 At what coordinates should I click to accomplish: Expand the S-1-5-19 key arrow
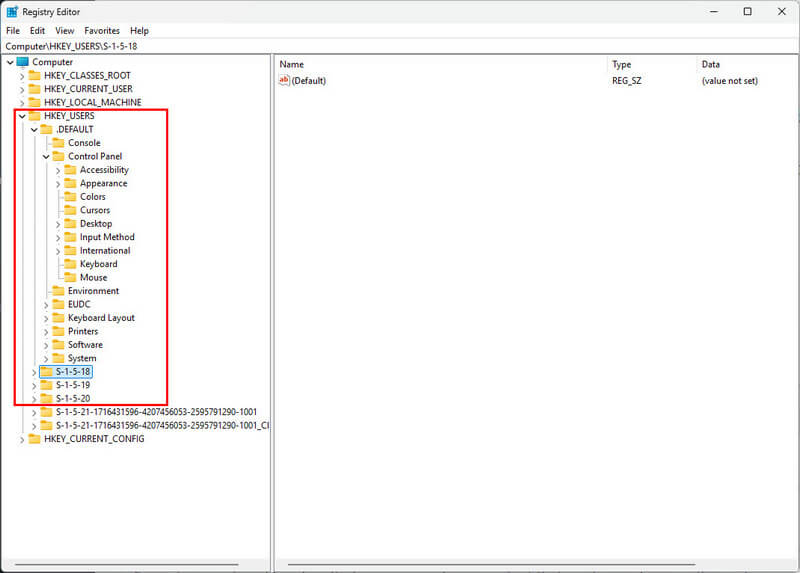pos(34,386)
